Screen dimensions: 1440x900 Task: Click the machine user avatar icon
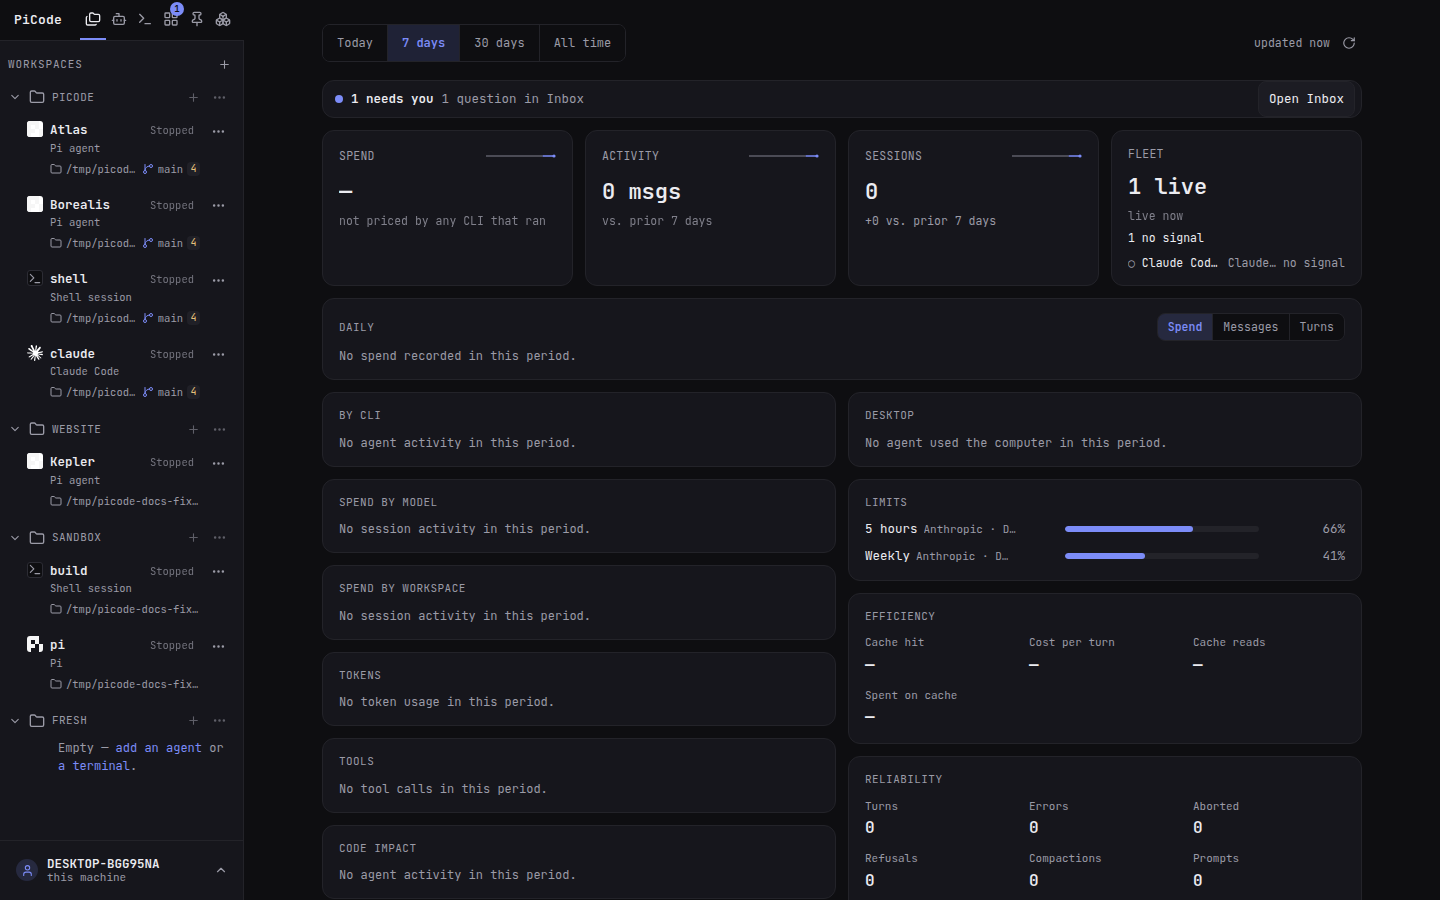click(x=27, y=870)
